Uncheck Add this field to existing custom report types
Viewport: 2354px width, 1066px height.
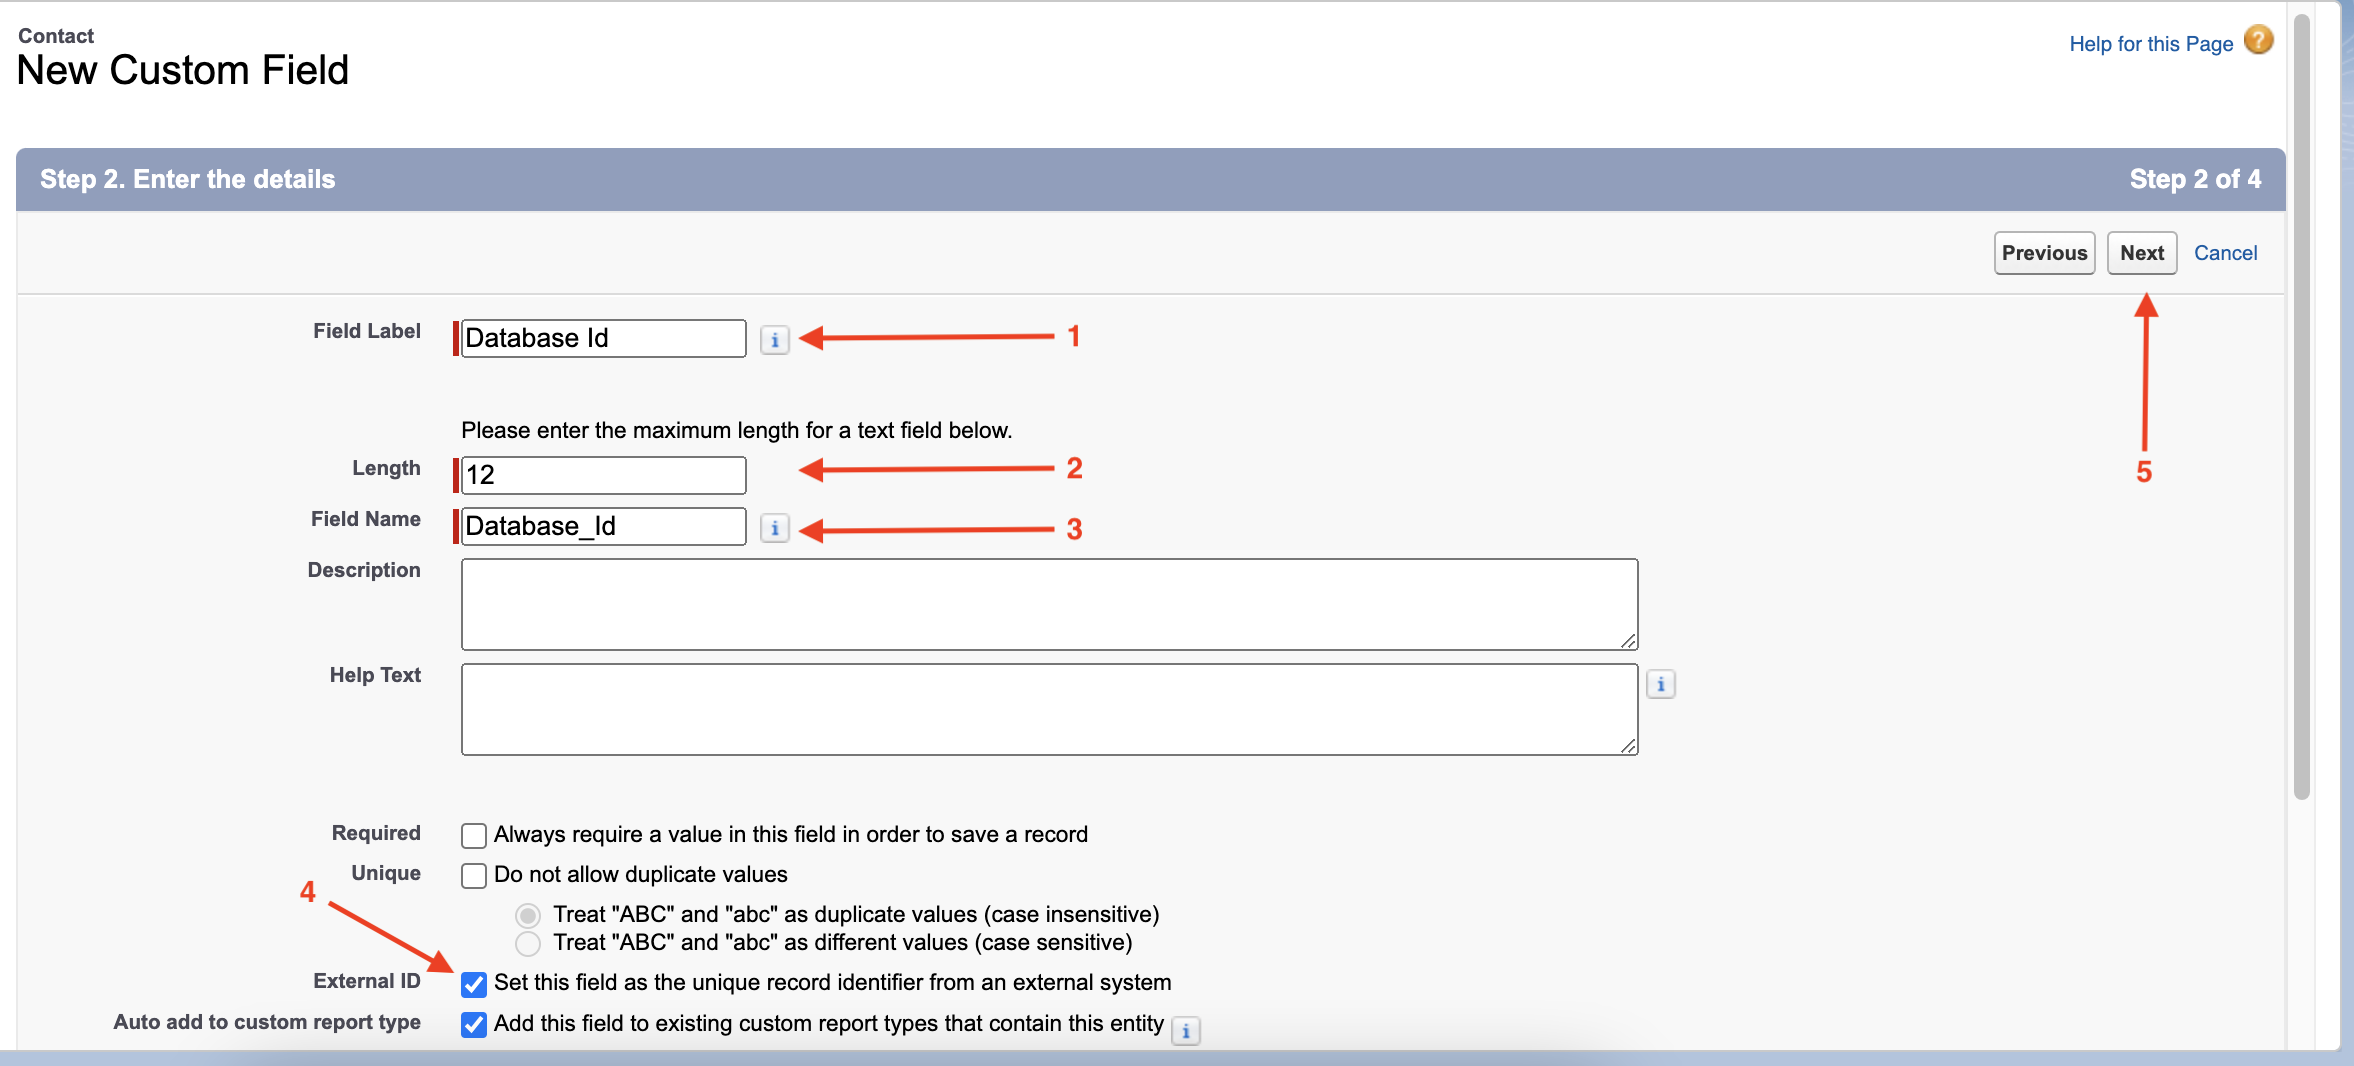tap(473, 1025)
